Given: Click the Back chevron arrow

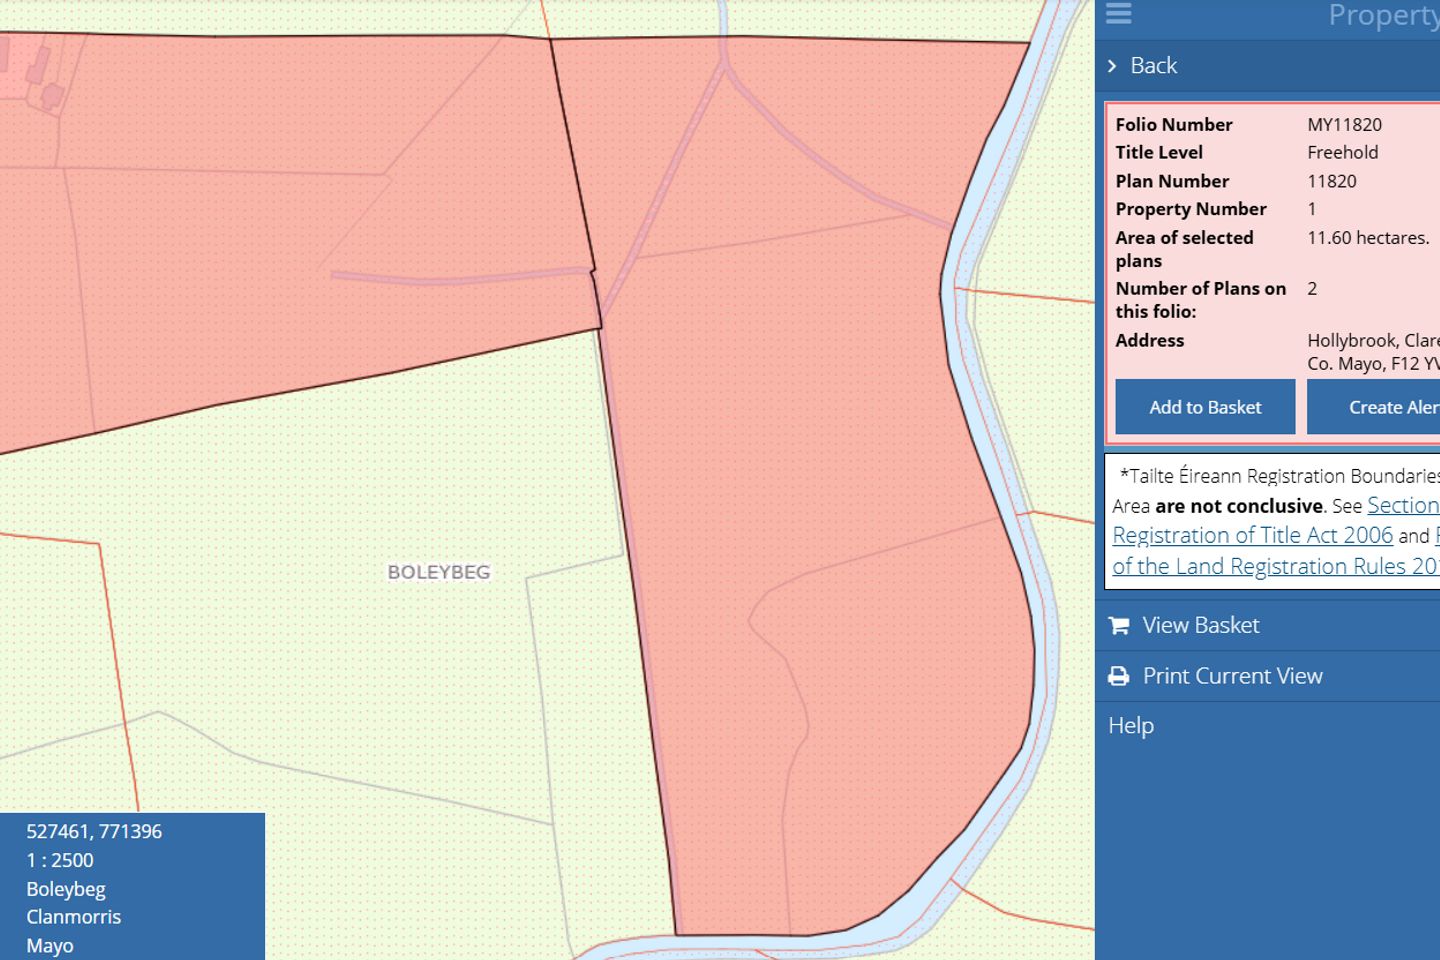Looking at the screenshot, I should tap(1112, 66).
